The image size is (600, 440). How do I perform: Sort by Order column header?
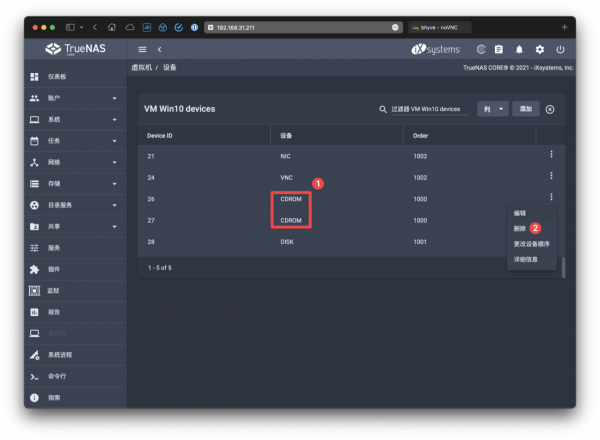tap(420, 136)
